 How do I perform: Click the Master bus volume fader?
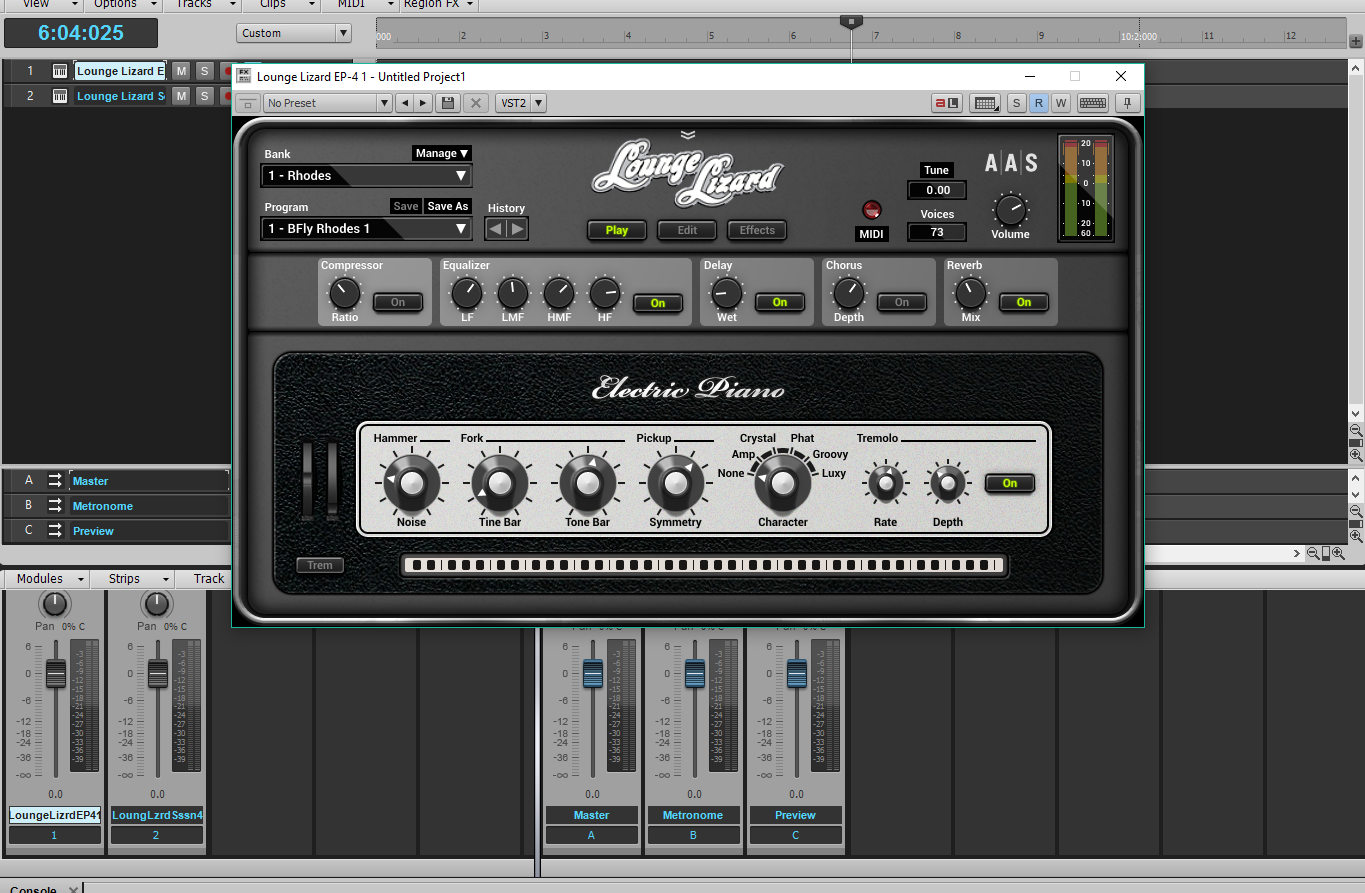593,674
